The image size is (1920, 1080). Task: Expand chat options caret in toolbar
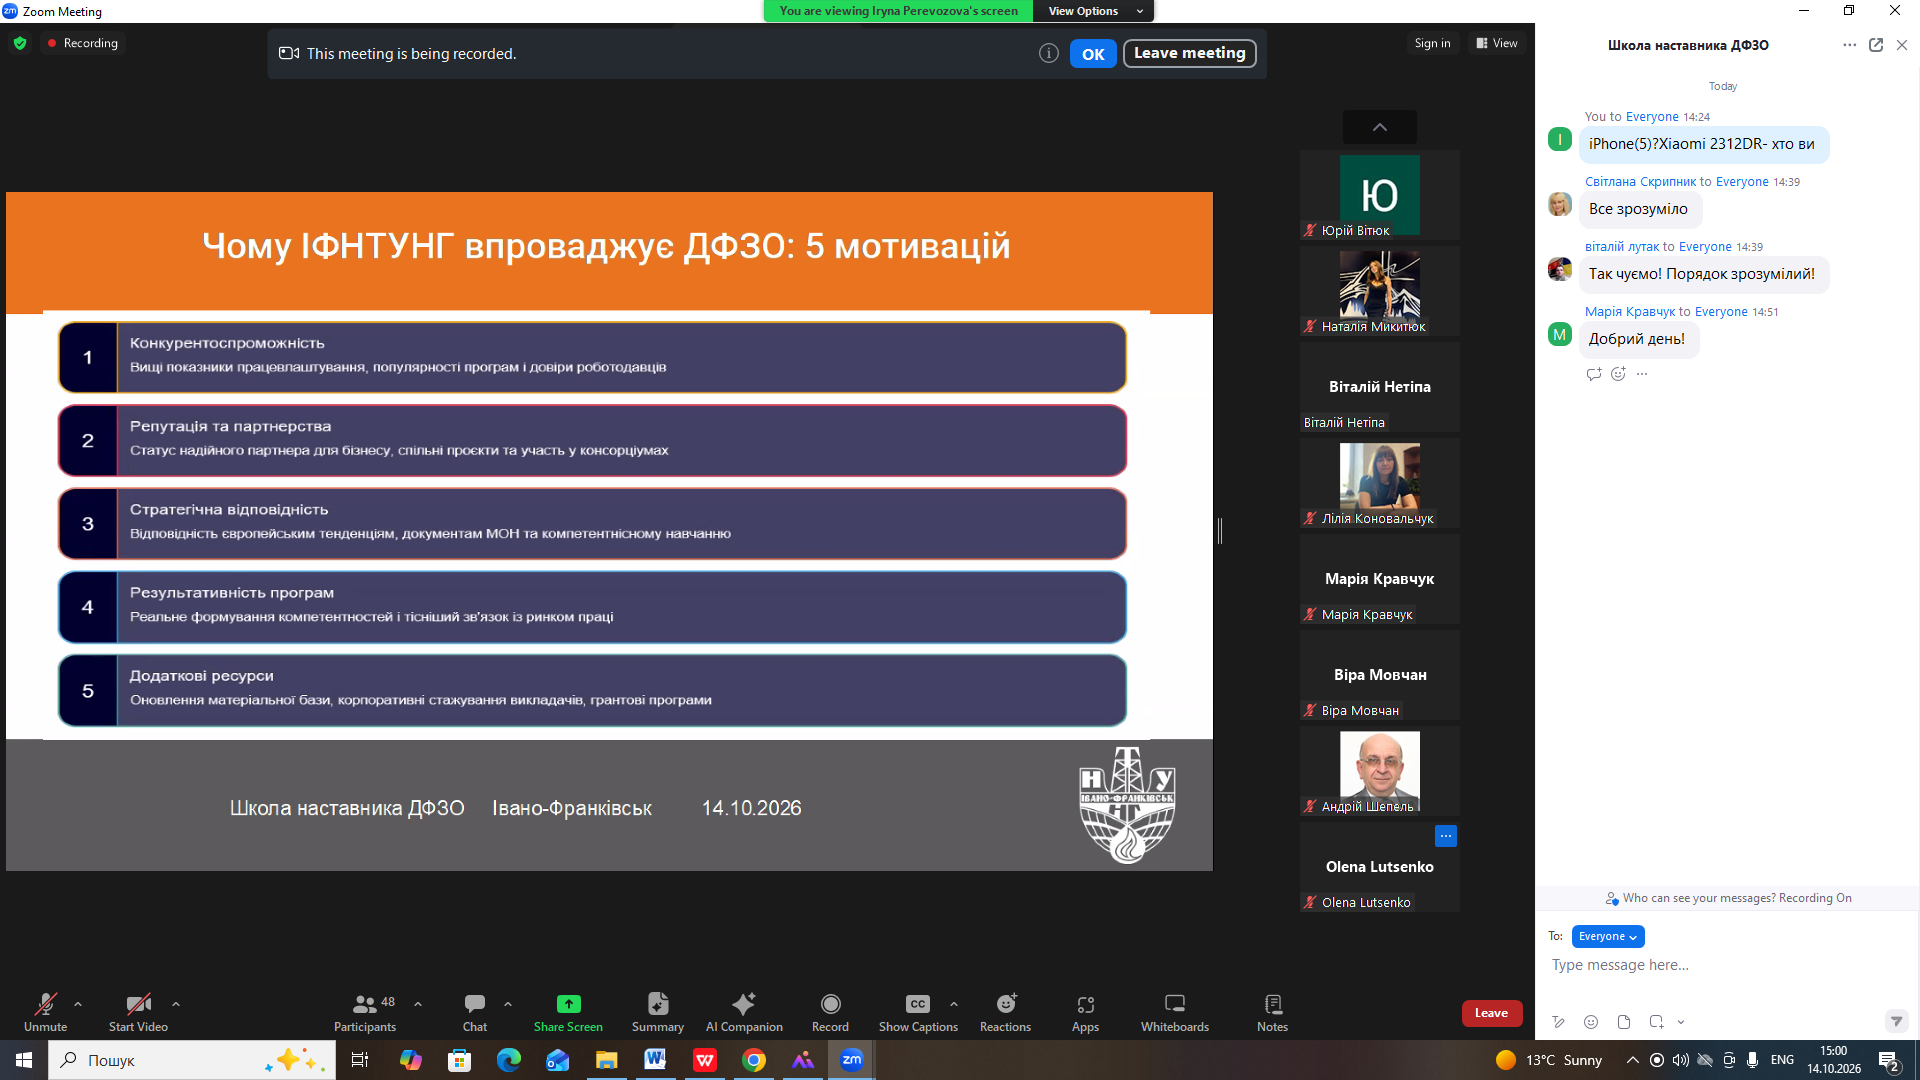508,1004
